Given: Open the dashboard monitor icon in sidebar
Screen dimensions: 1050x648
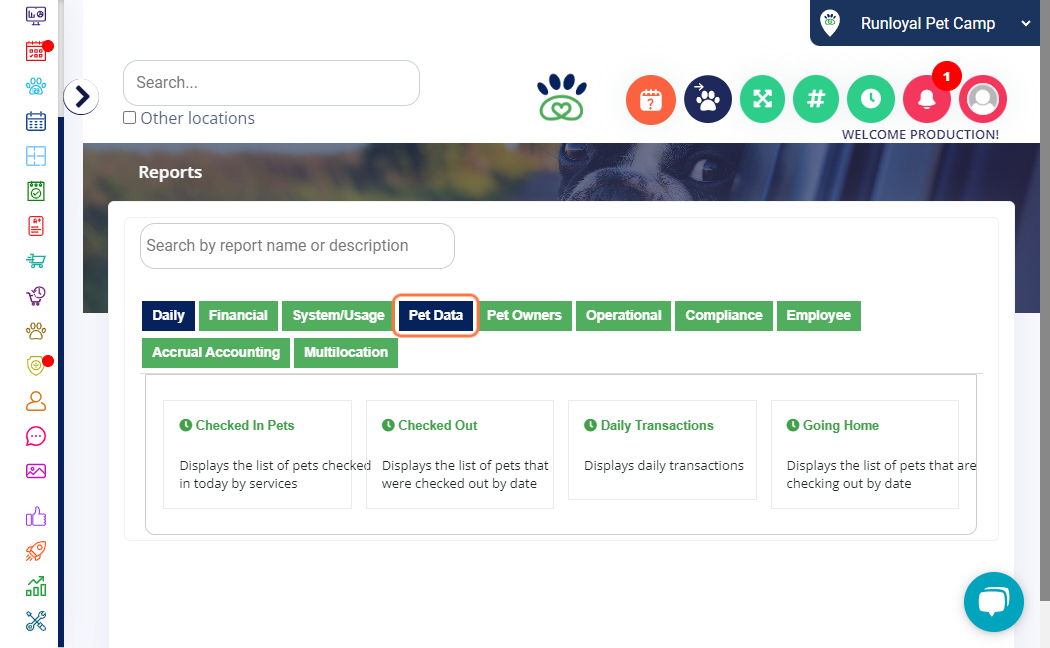Looking at the screenshot, I should click(x=35, y=15).
